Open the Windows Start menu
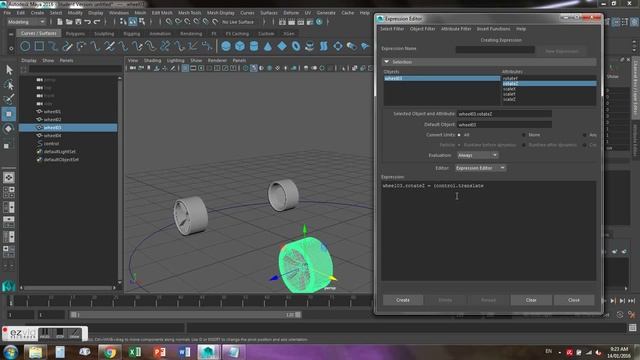 [11, 352]
